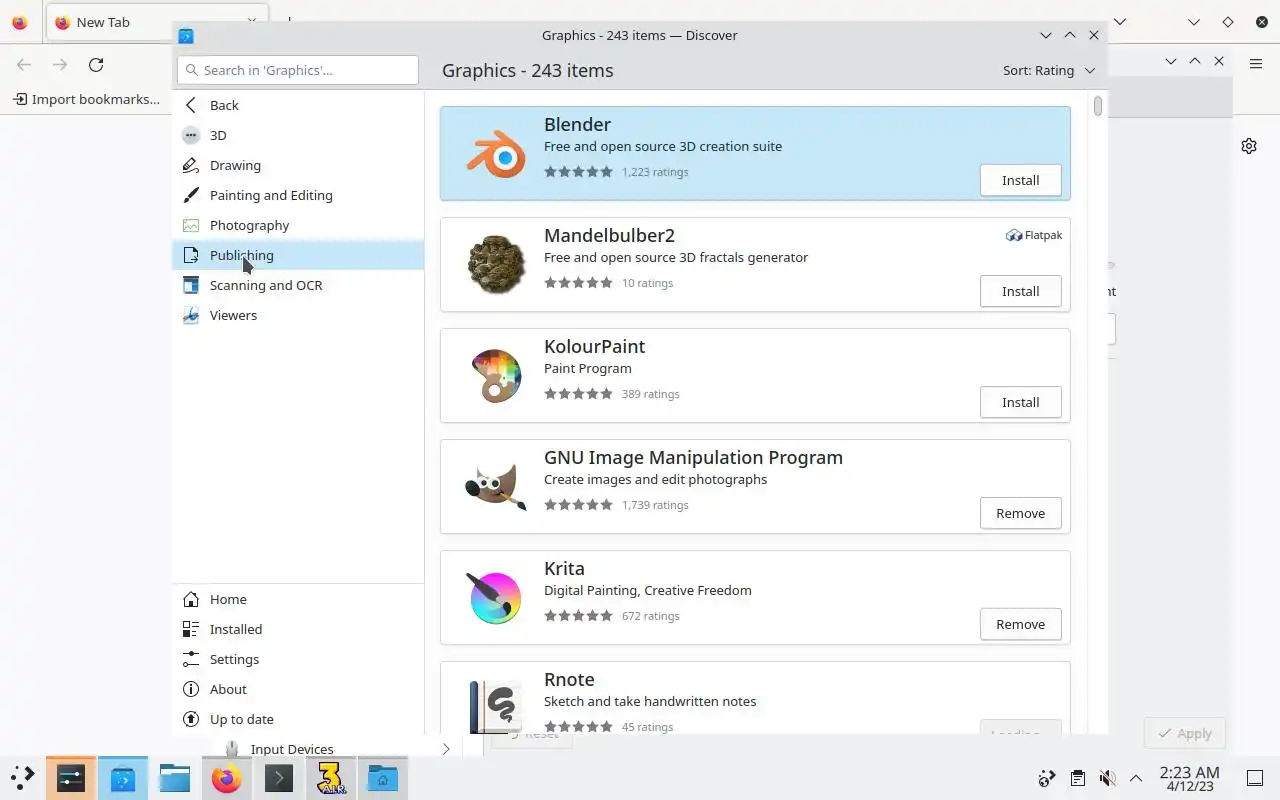Reload the page in Firefox
The width and height of the screenshot is (1280, 800).
point(96,65)
